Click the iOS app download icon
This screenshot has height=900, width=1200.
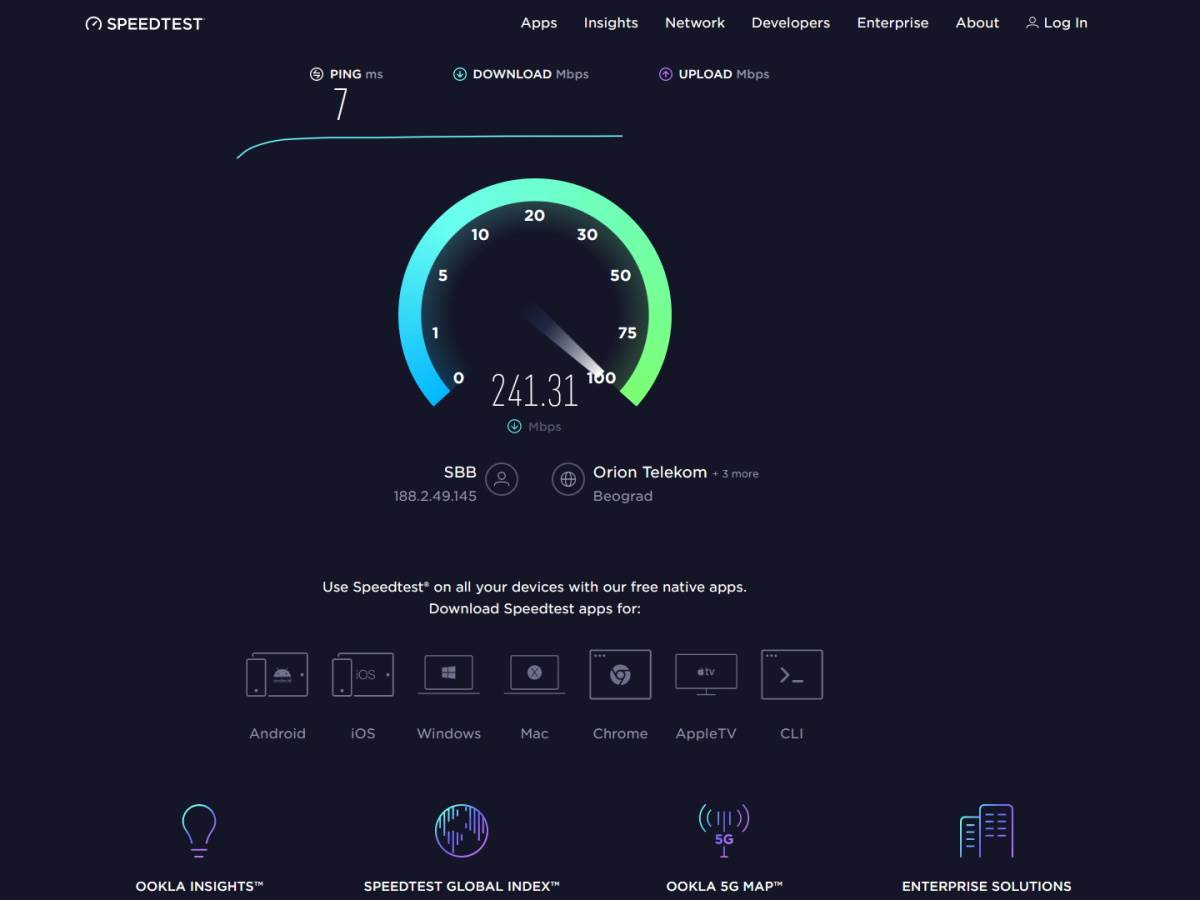[x=362, y=674]
